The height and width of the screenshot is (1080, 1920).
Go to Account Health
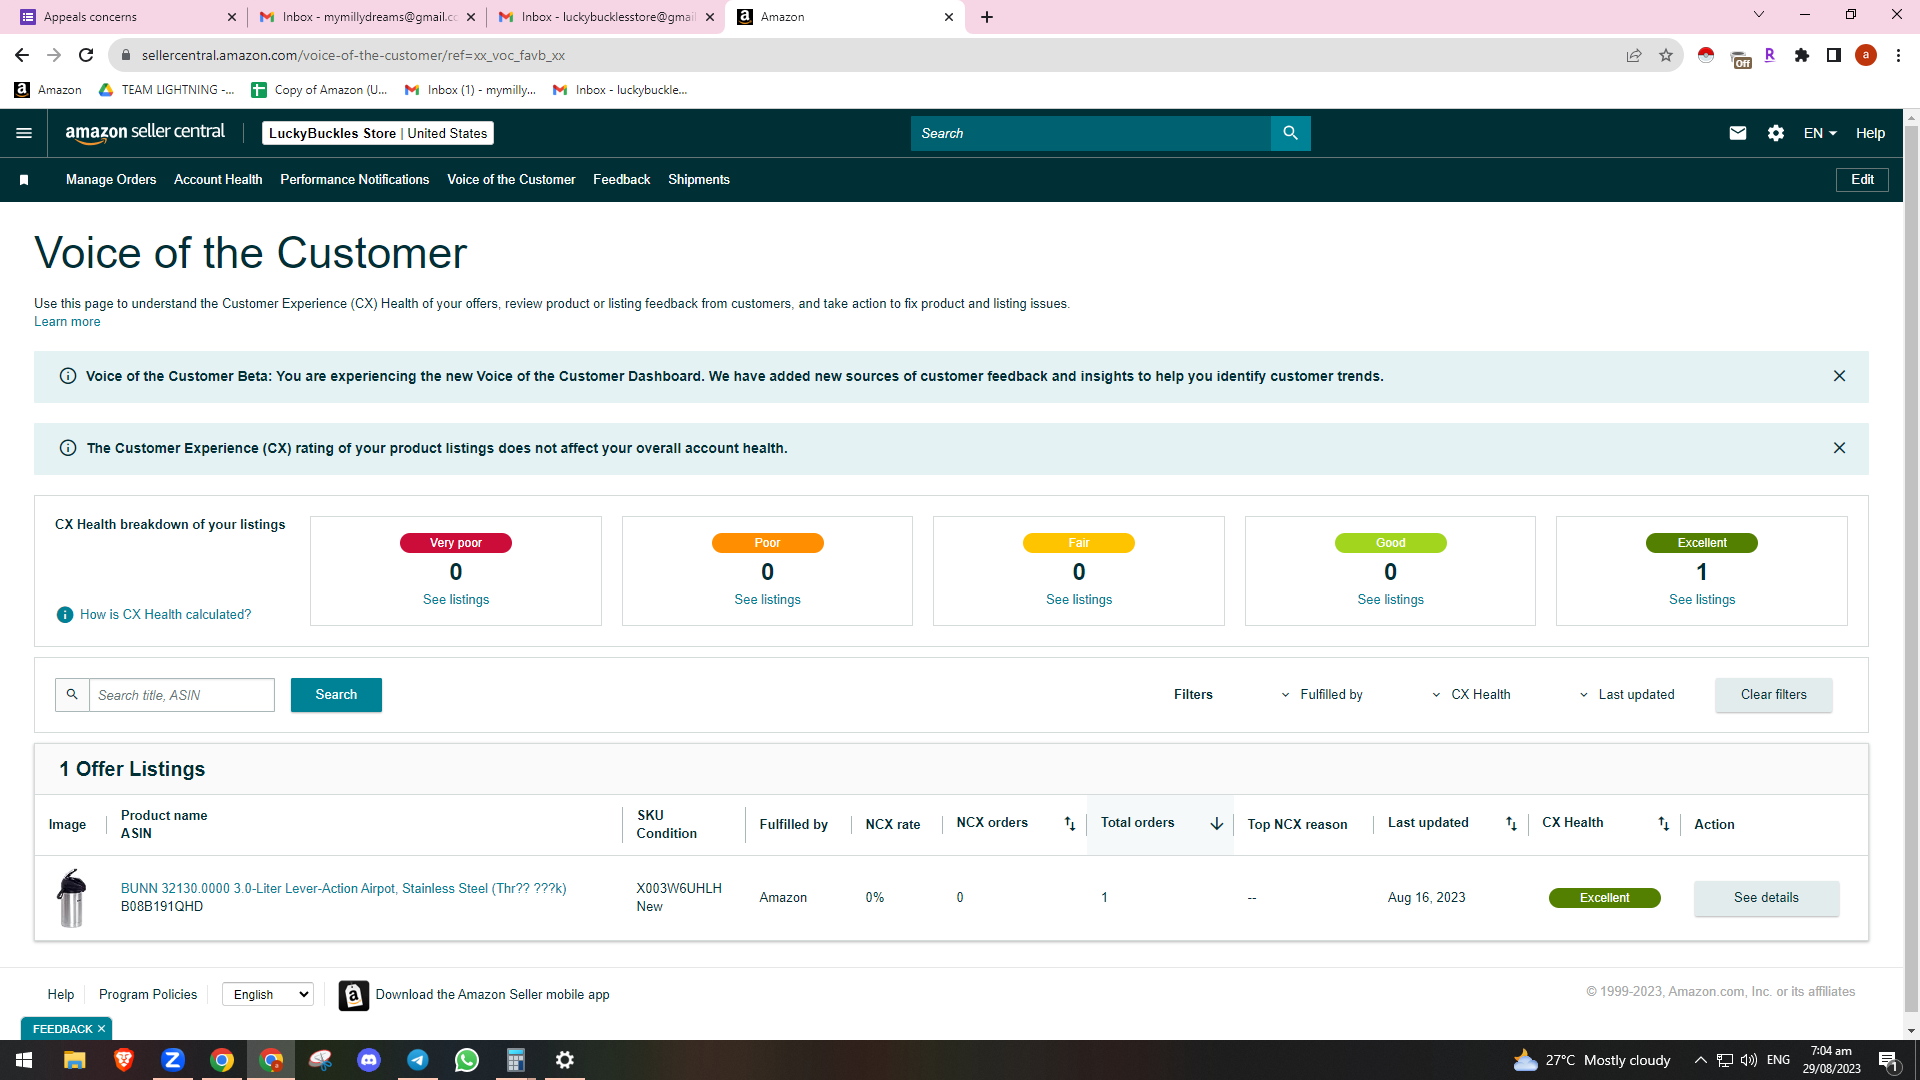click(x=218, y=180)
